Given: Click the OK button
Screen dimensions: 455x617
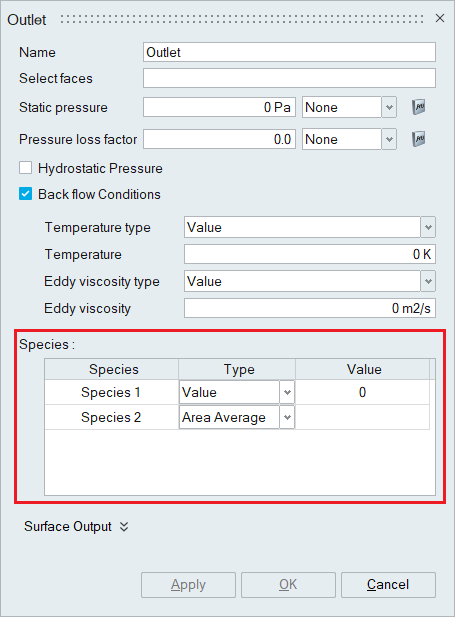Looking at the screenshot, I should 288,585.
